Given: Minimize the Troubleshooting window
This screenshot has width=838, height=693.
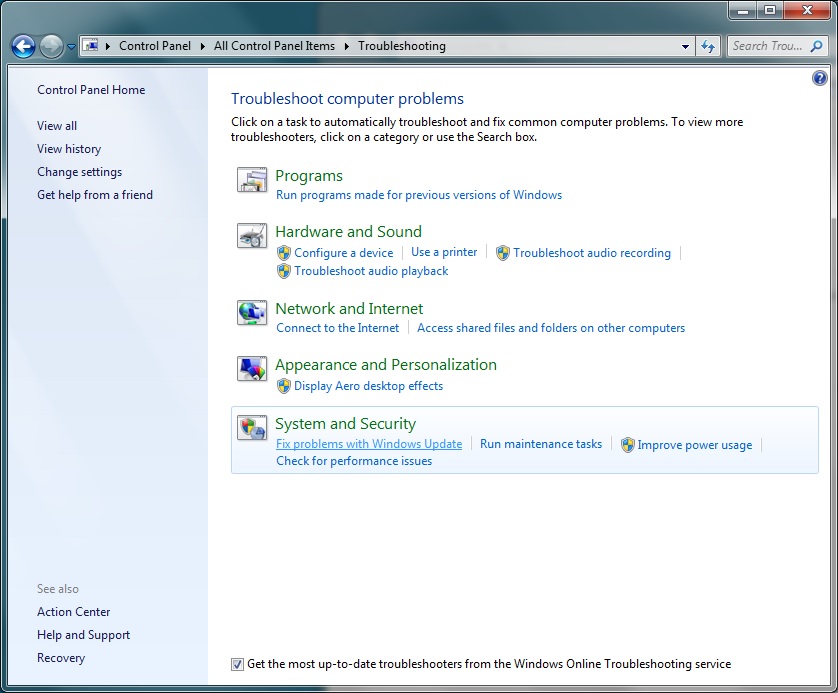Looking at the screenshot, I should tap(743, 10).
